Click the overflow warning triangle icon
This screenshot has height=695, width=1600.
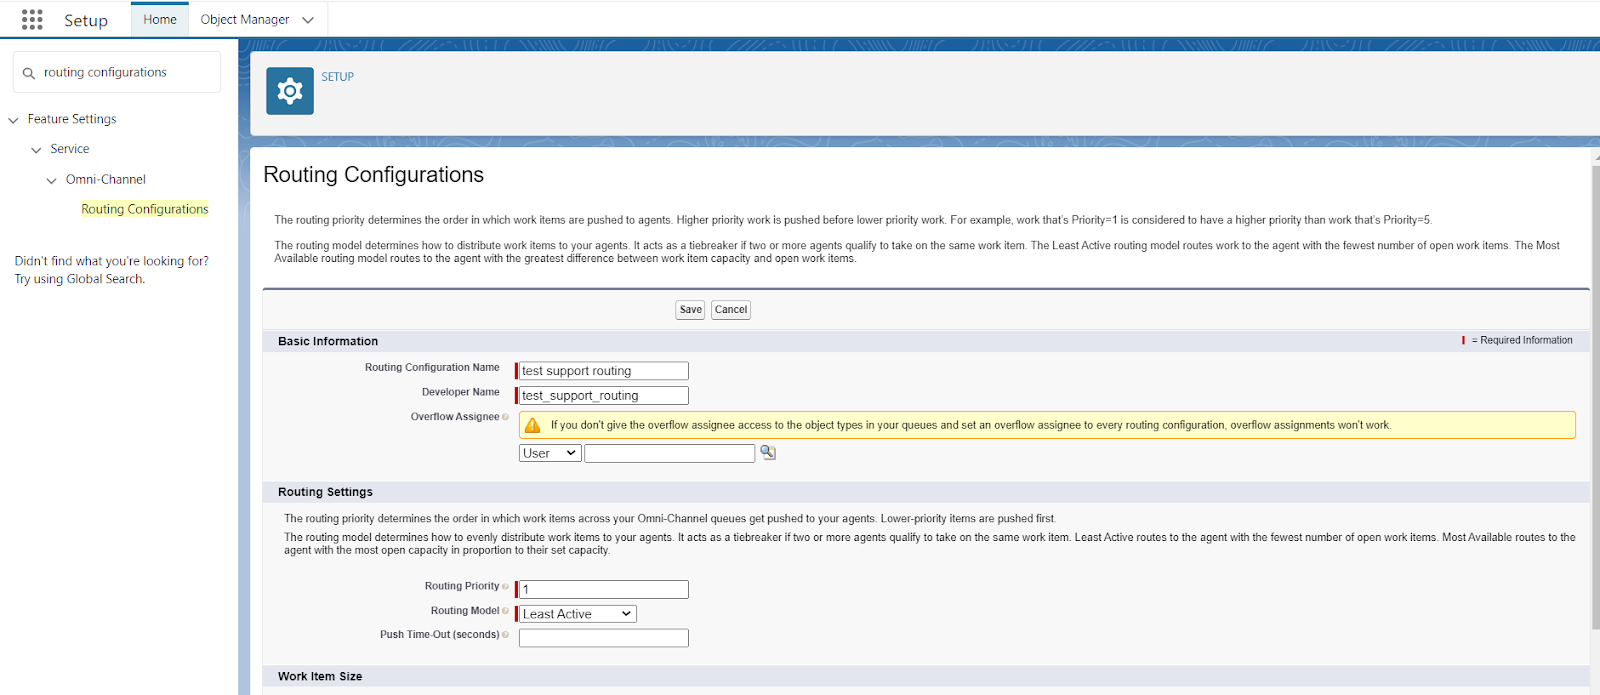533,425
